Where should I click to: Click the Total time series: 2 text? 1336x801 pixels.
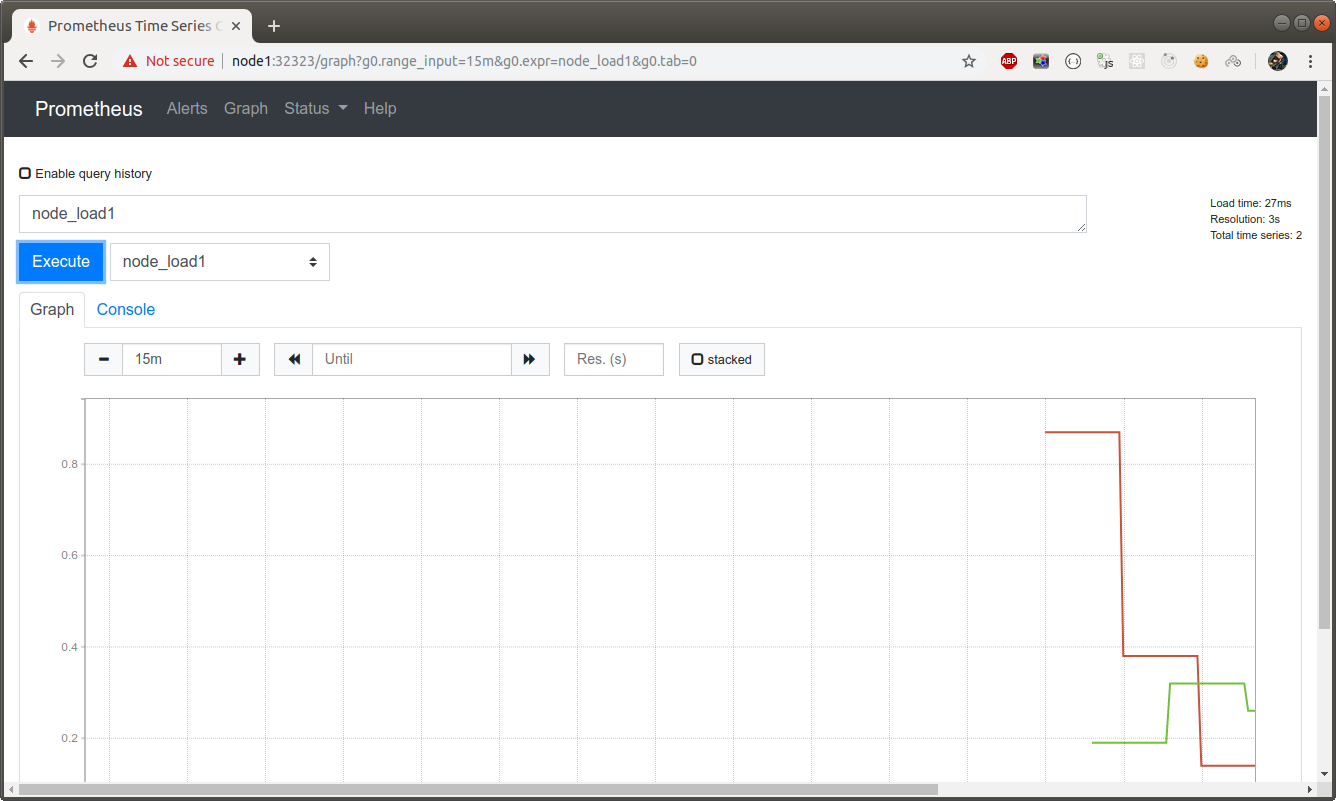tap(1256, 235)
